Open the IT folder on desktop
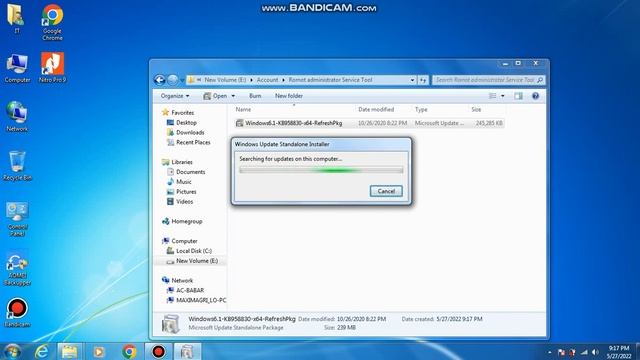 (16, 18)
